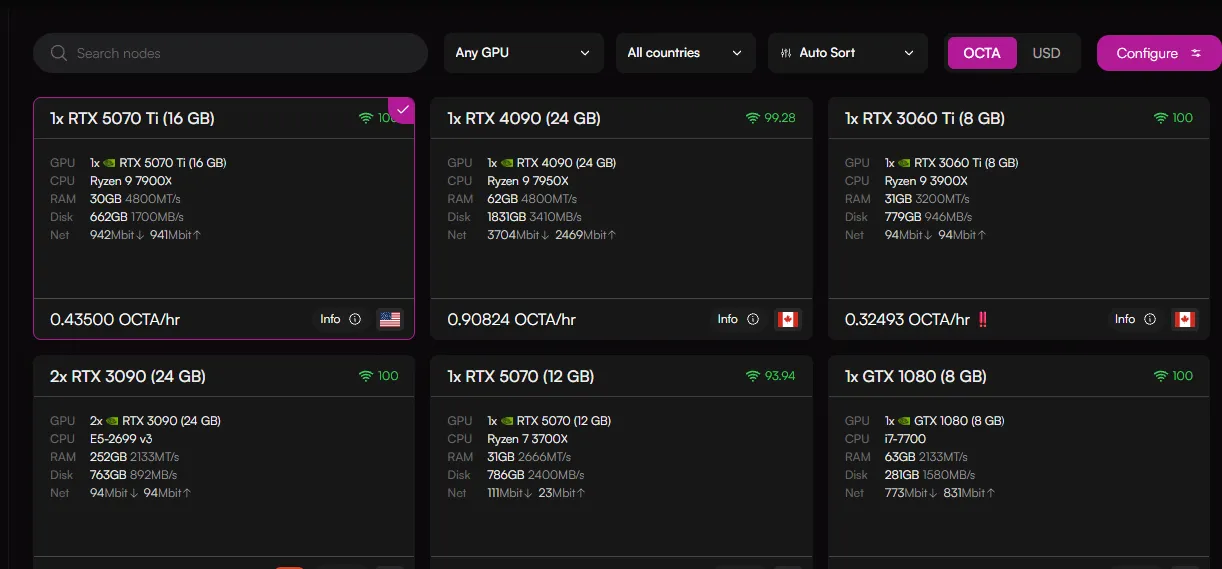Image resolution: width=1222 pixels, height=569 pixels.
Task: Click Nvidia logo in 2x RTX 3090 GPU row
Action: [x=112, y=421]
